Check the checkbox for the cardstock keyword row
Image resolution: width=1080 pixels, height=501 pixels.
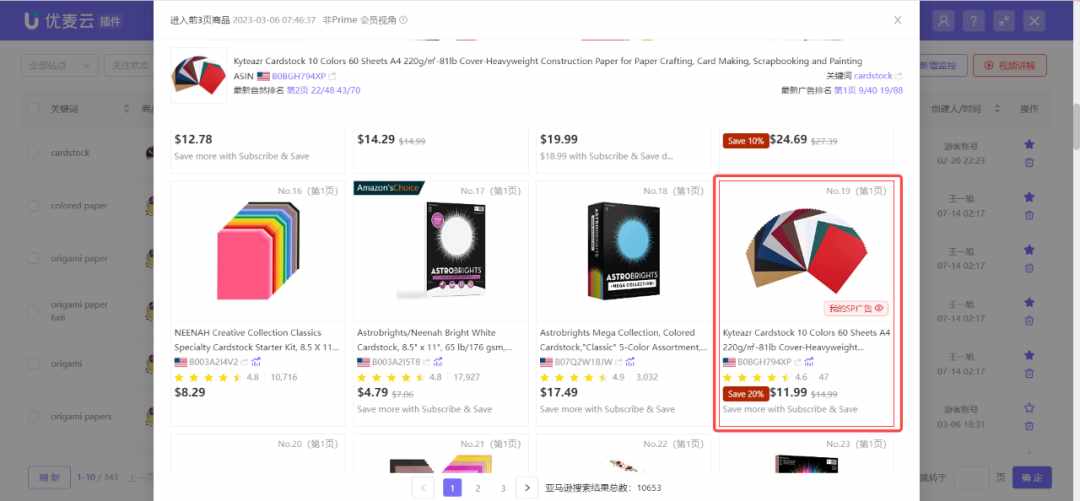tap(33, 152)
